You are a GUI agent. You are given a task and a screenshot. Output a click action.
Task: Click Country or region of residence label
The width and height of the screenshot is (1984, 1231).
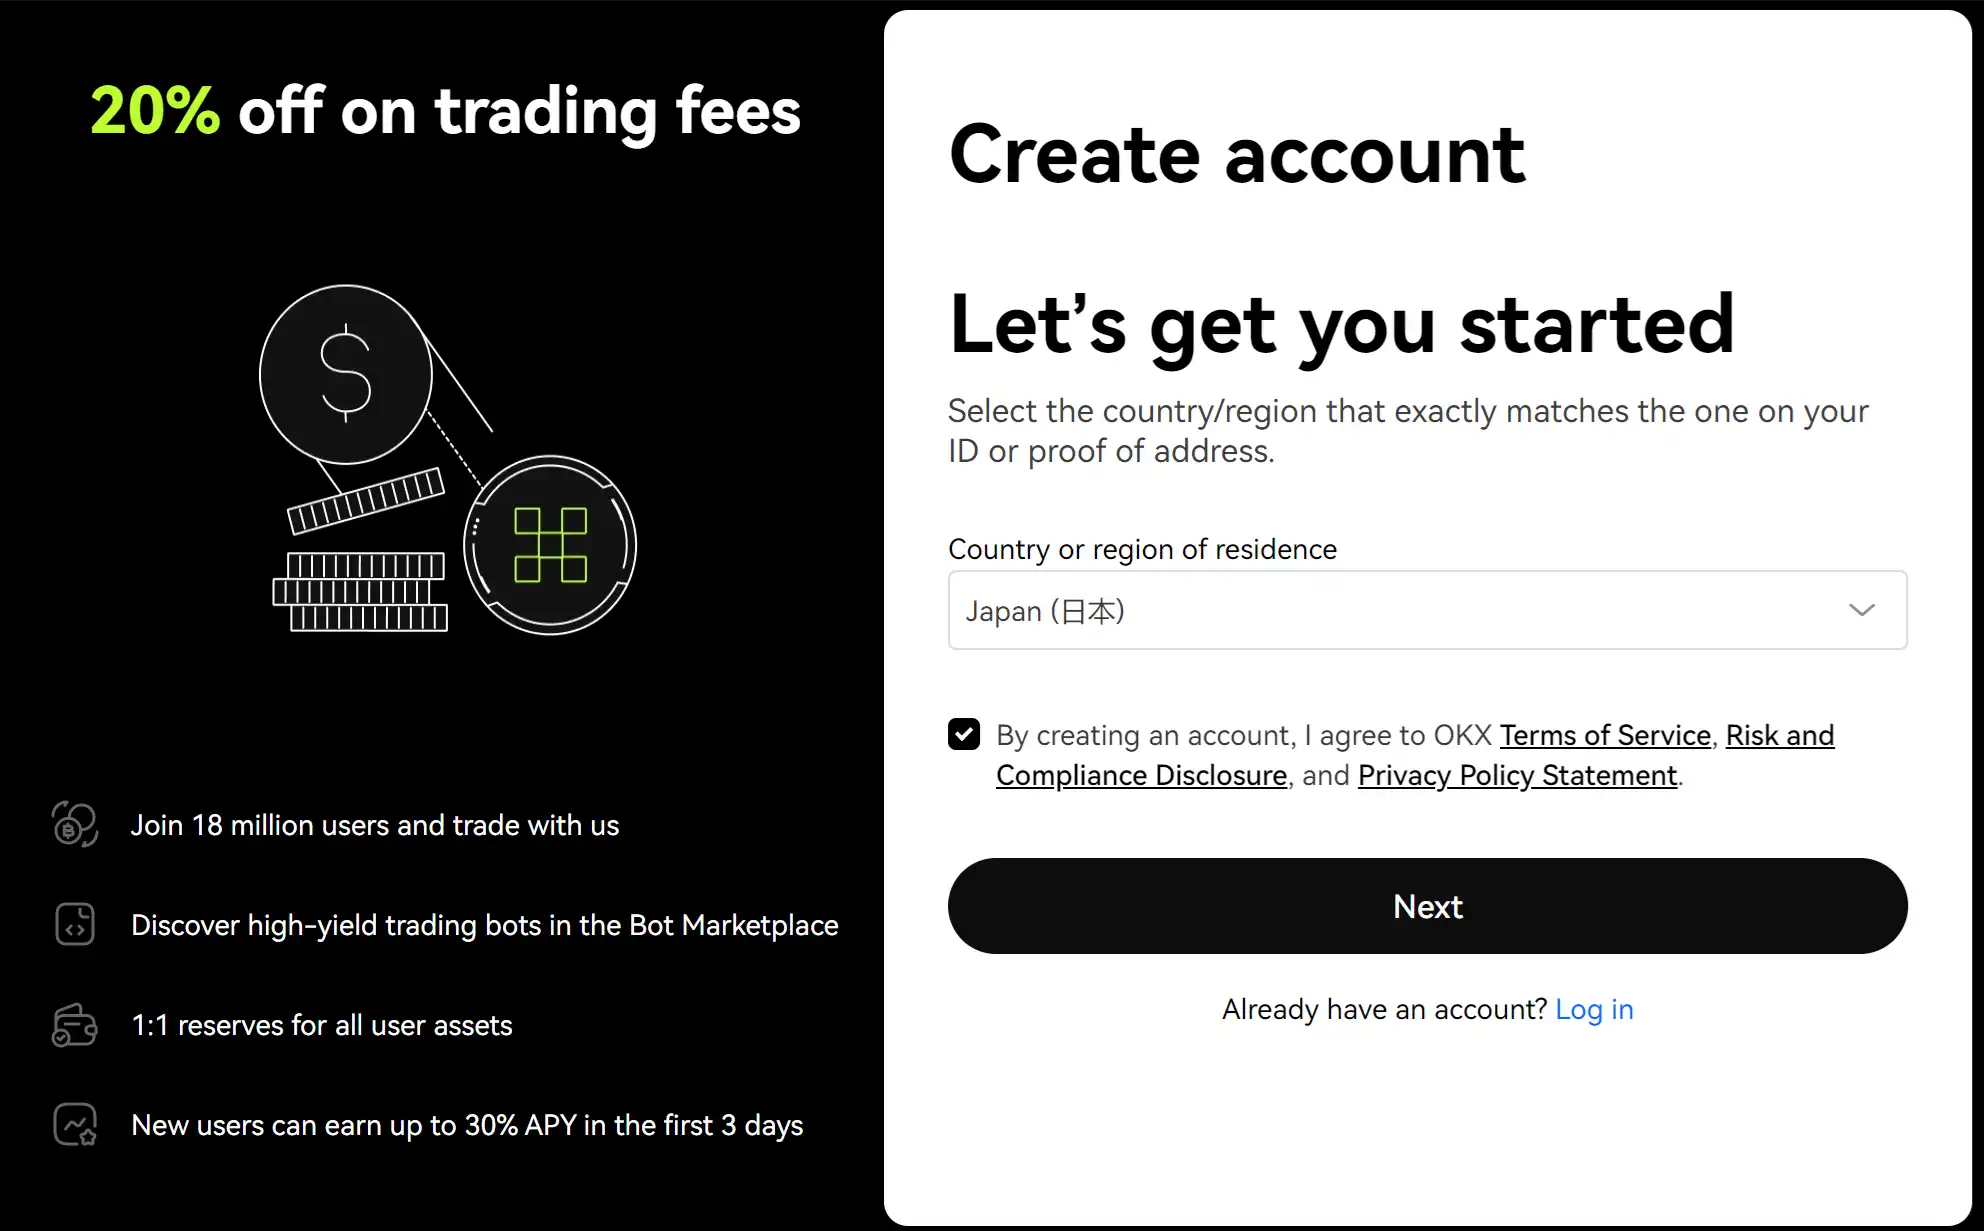1142,549
